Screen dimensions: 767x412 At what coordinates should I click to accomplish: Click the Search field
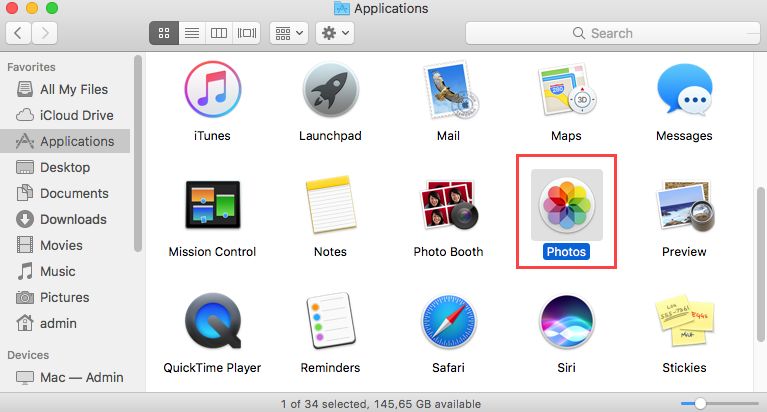[x=612, y=33]
